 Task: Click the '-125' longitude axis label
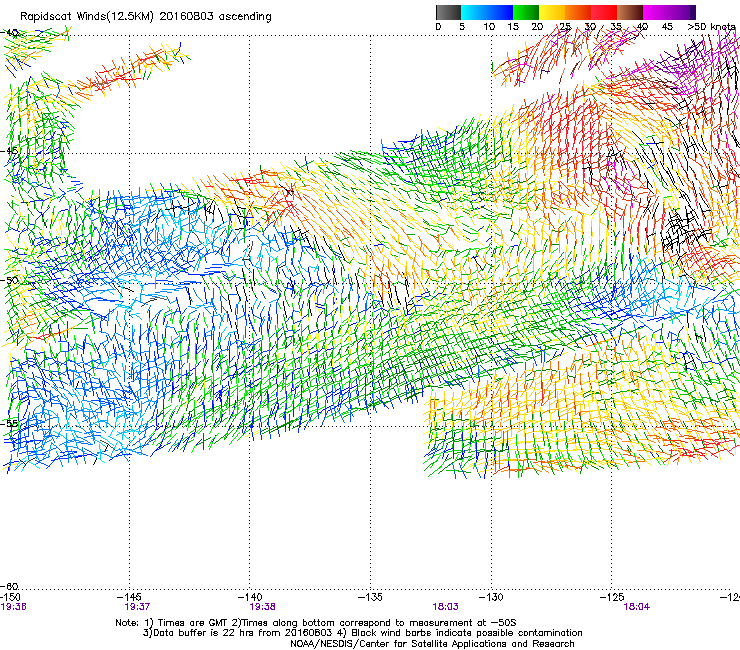click(x=612, y=598)
